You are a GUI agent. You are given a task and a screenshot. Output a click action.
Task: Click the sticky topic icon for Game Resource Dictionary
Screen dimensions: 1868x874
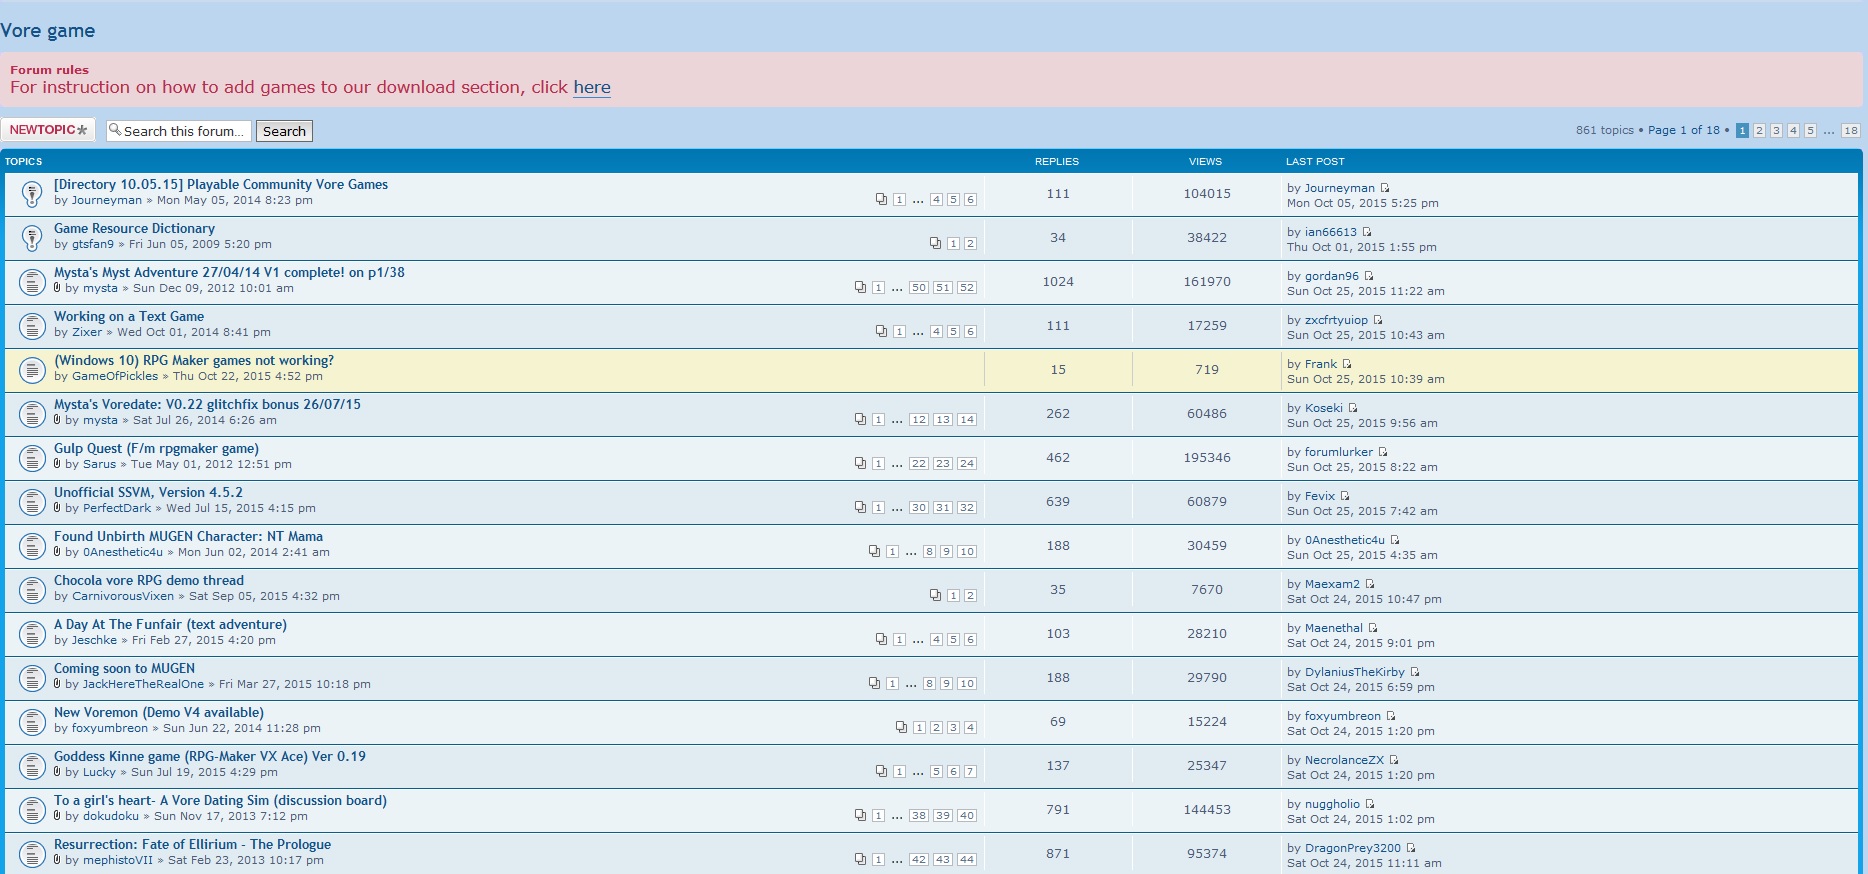click(x=32, y=237)
